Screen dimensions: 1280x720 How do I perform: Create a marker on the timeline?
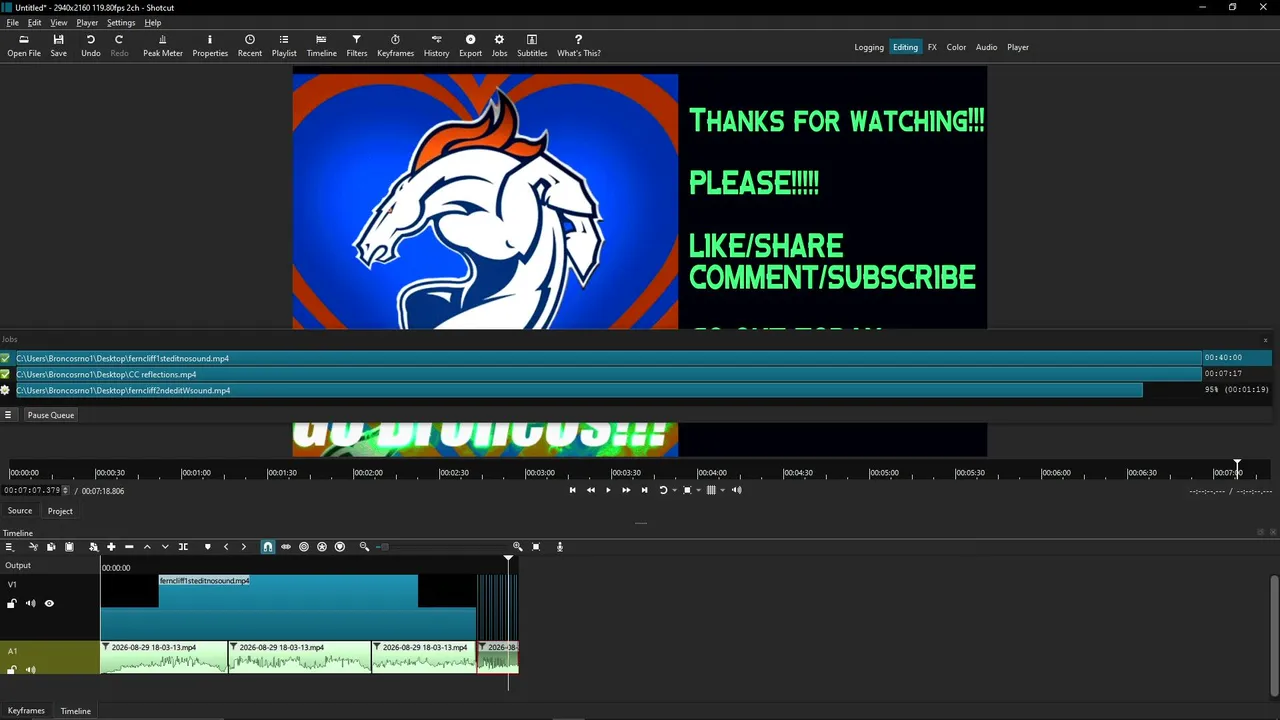click(208, 547)
